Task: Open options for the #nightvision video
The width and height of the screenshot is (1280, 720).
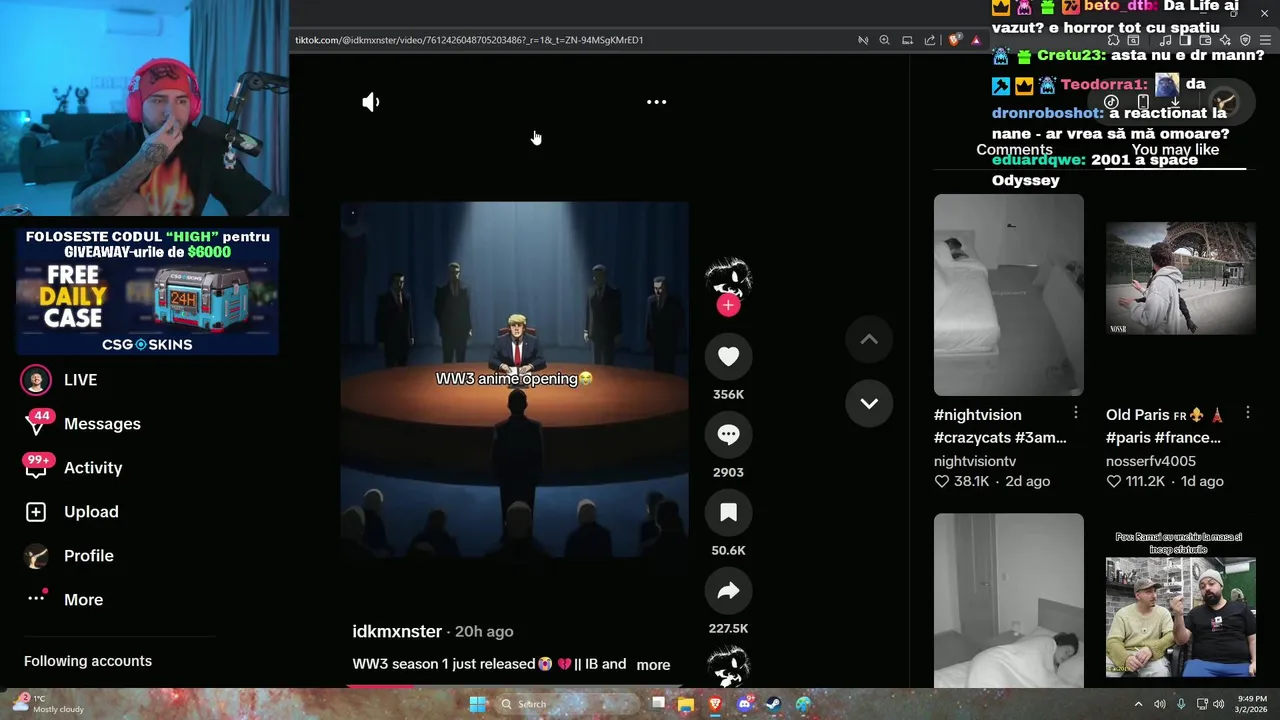Action: tap(1076, 413)
